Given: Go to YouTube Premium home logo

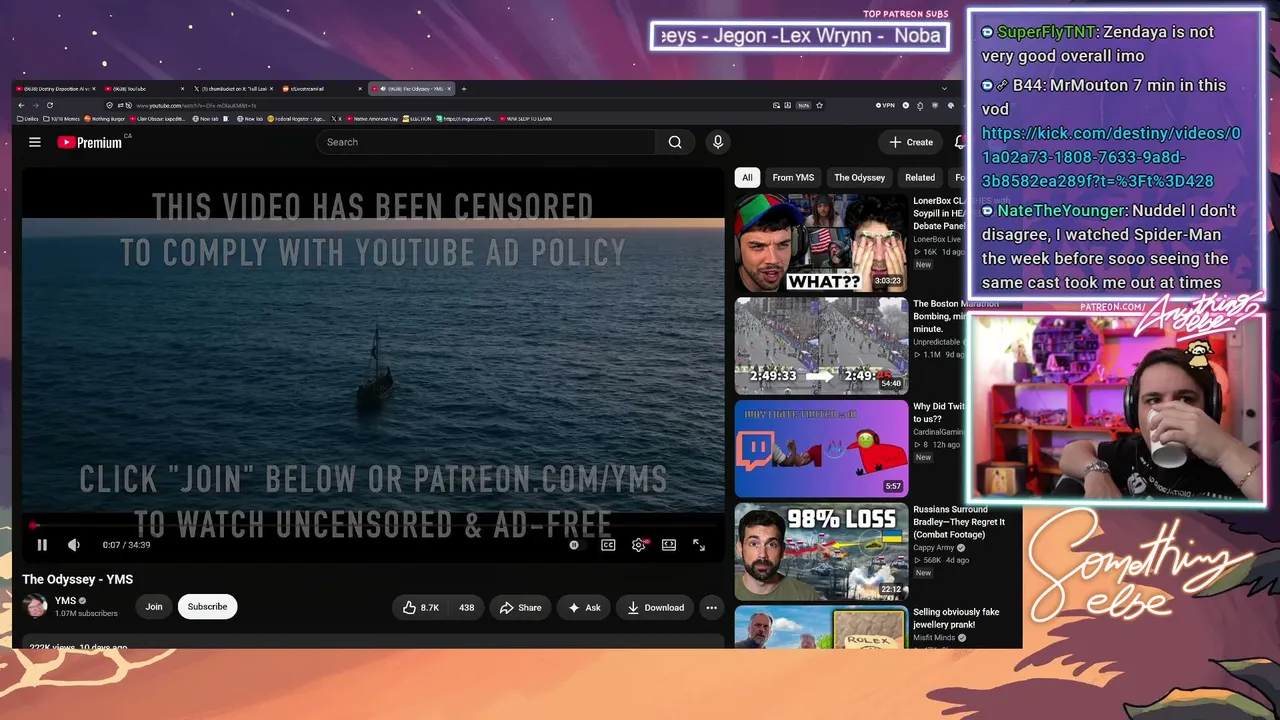Looking at the screenshot, I should [x=90, y=142].
